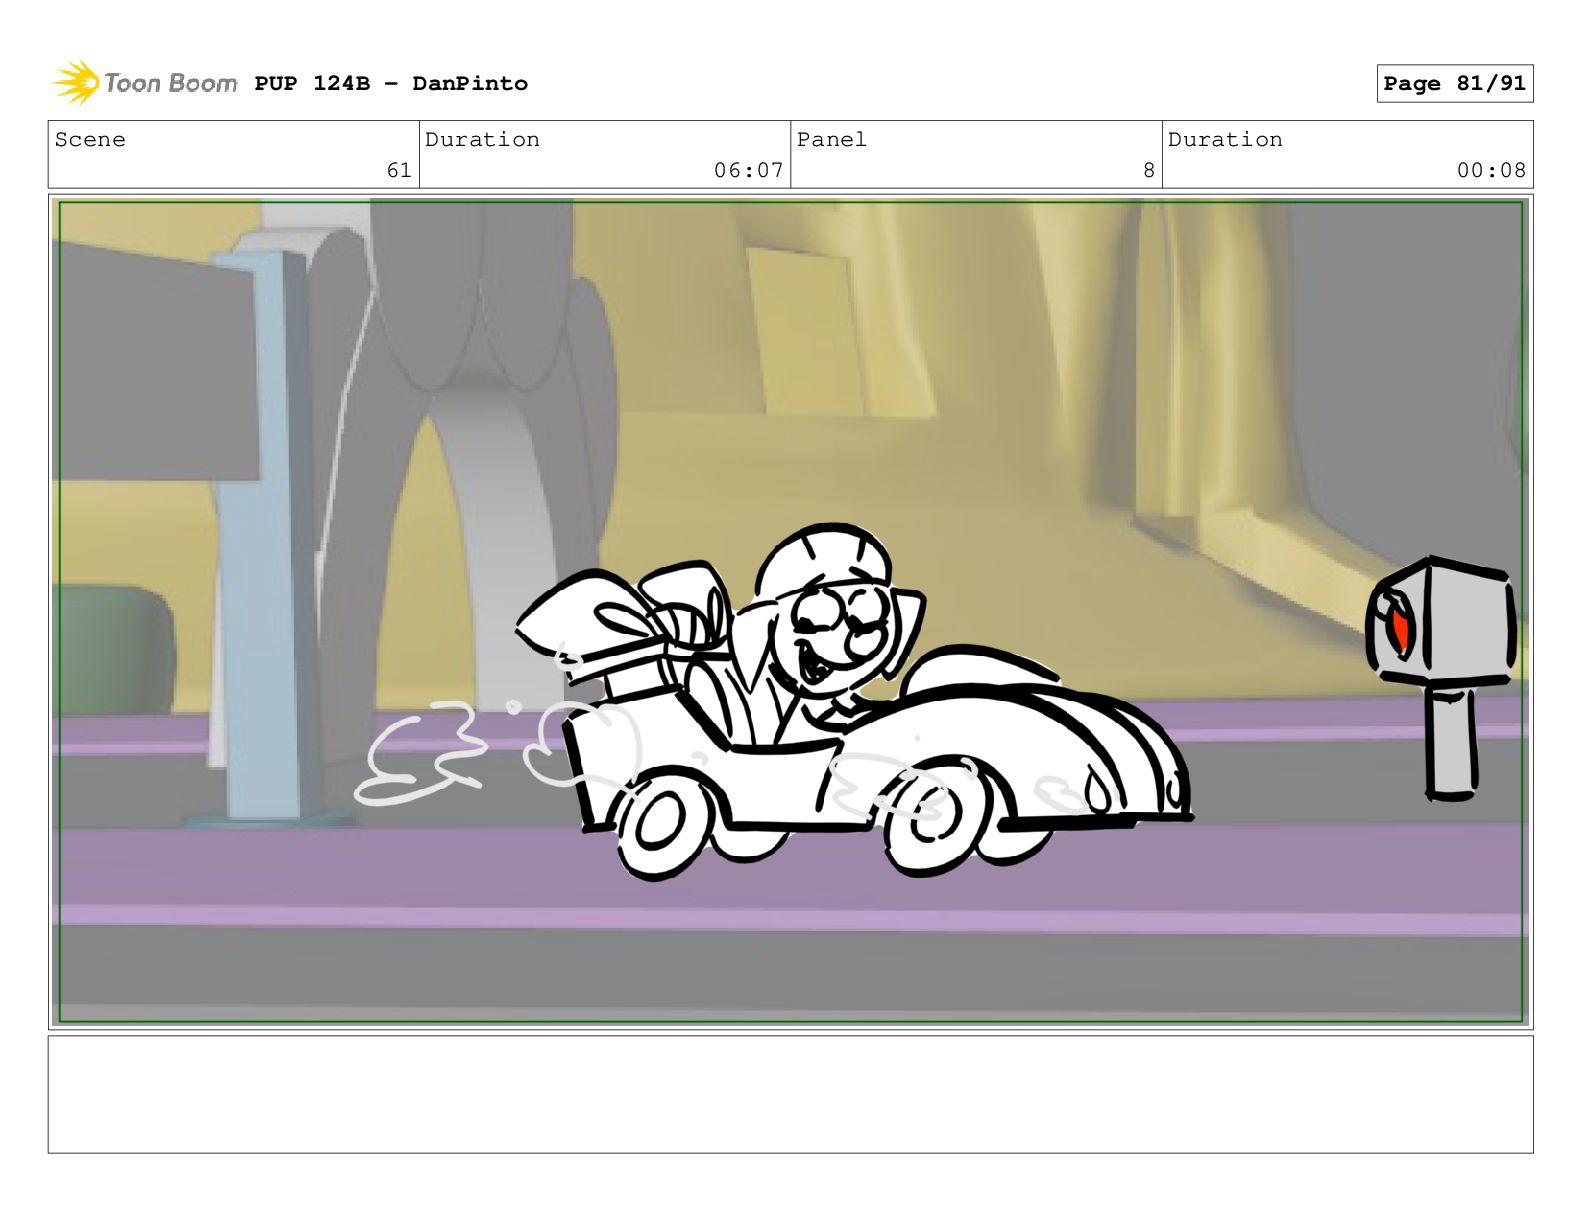Select the scene number '61'
1582x1225 pixels.
point(399,170)
